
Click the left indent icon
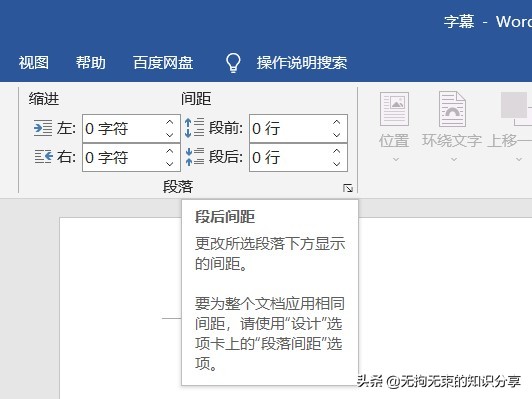[x=43, y=128]
